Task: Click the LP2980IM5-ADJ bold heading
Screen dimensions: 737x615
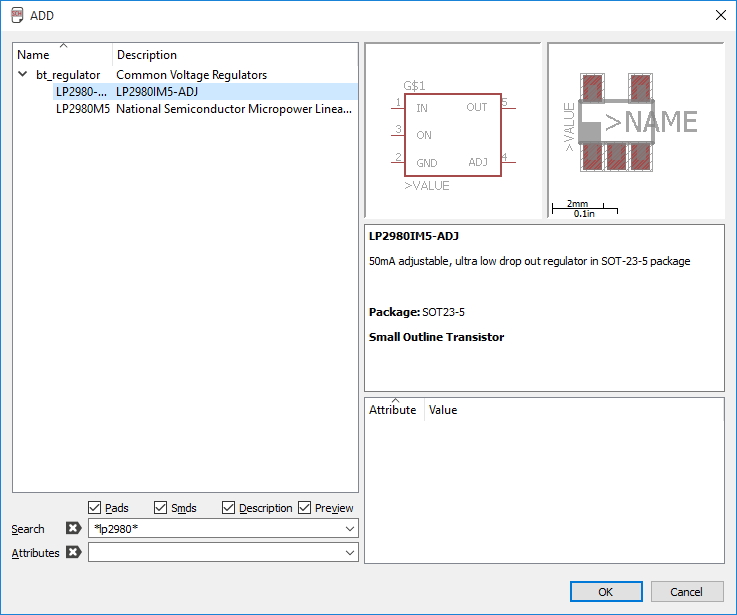Action: point(414,236)
